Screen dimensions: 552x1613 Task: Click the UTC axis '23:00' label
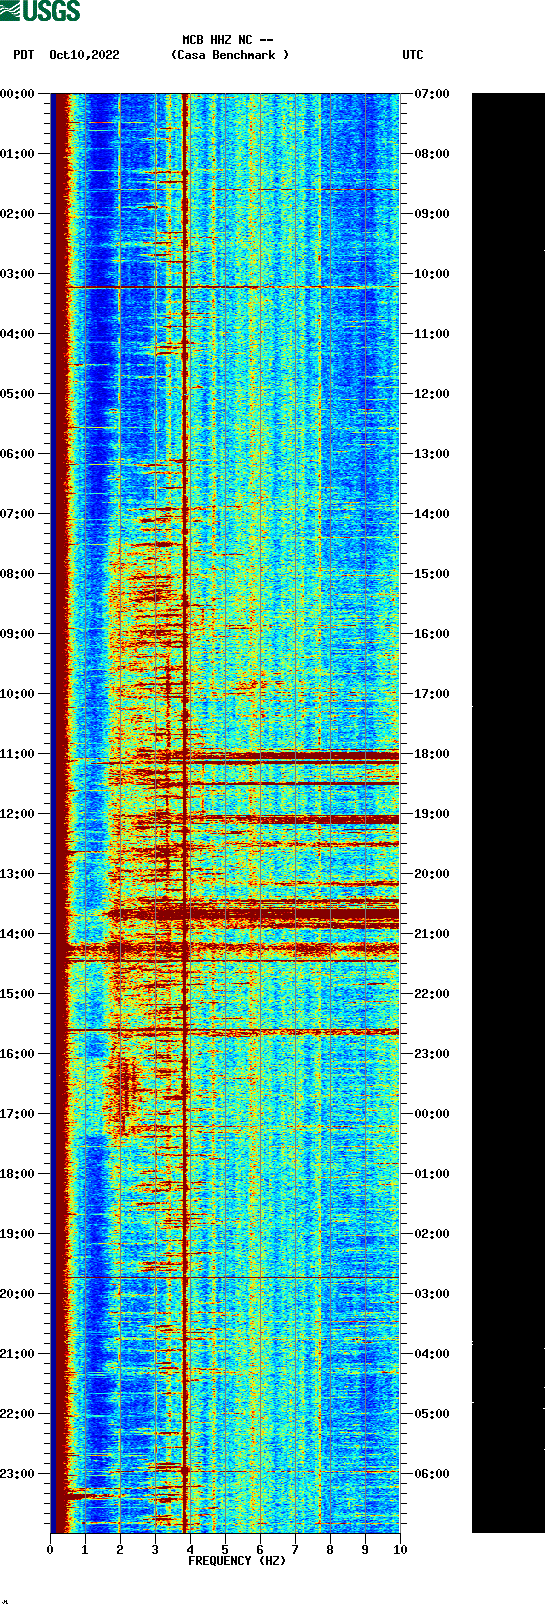tap(432, 1054)
